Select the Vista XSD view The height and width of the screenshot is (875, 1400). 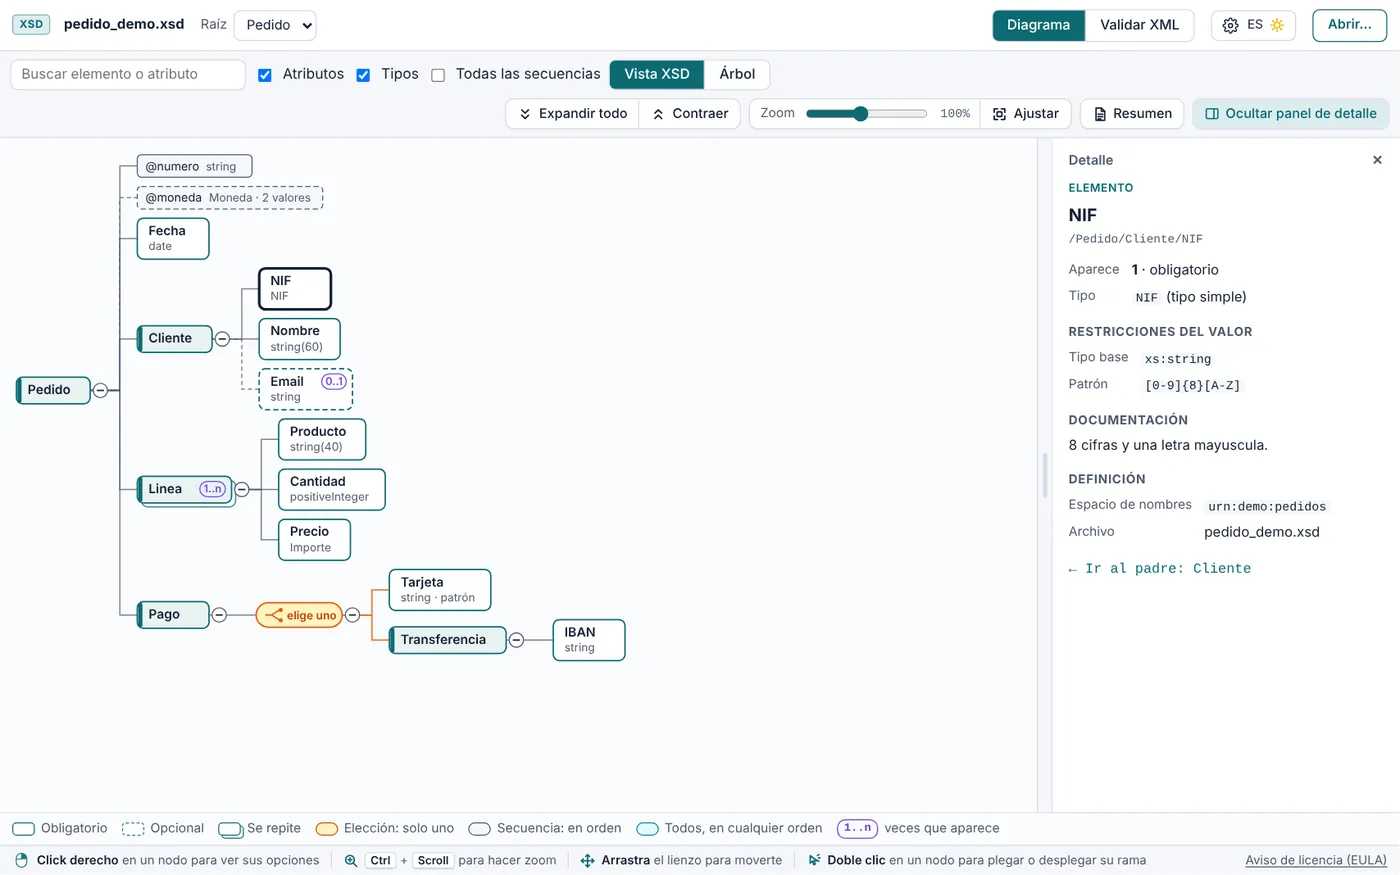tap(657, 74)
